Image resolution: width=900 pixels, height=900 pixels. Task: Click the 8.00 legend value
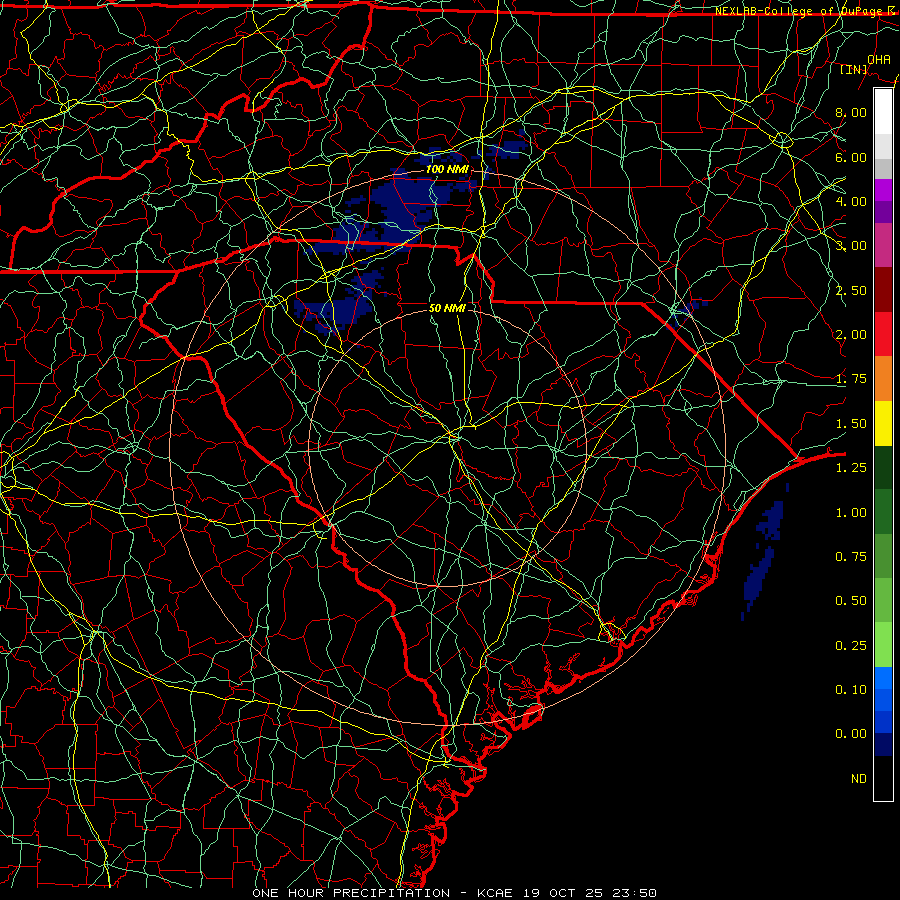(x=851, y=112)
